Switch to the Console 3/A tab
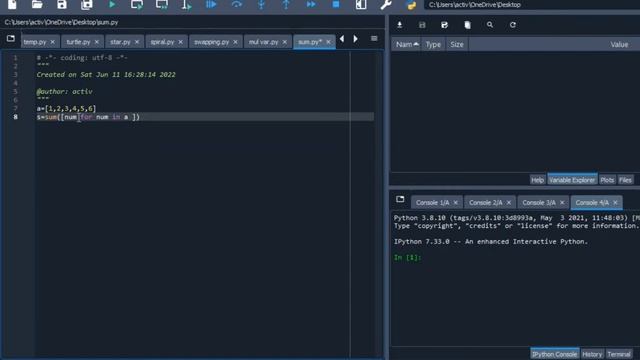Image resolution: width=640 pixels, height=360 pixels. pos(539,202)
